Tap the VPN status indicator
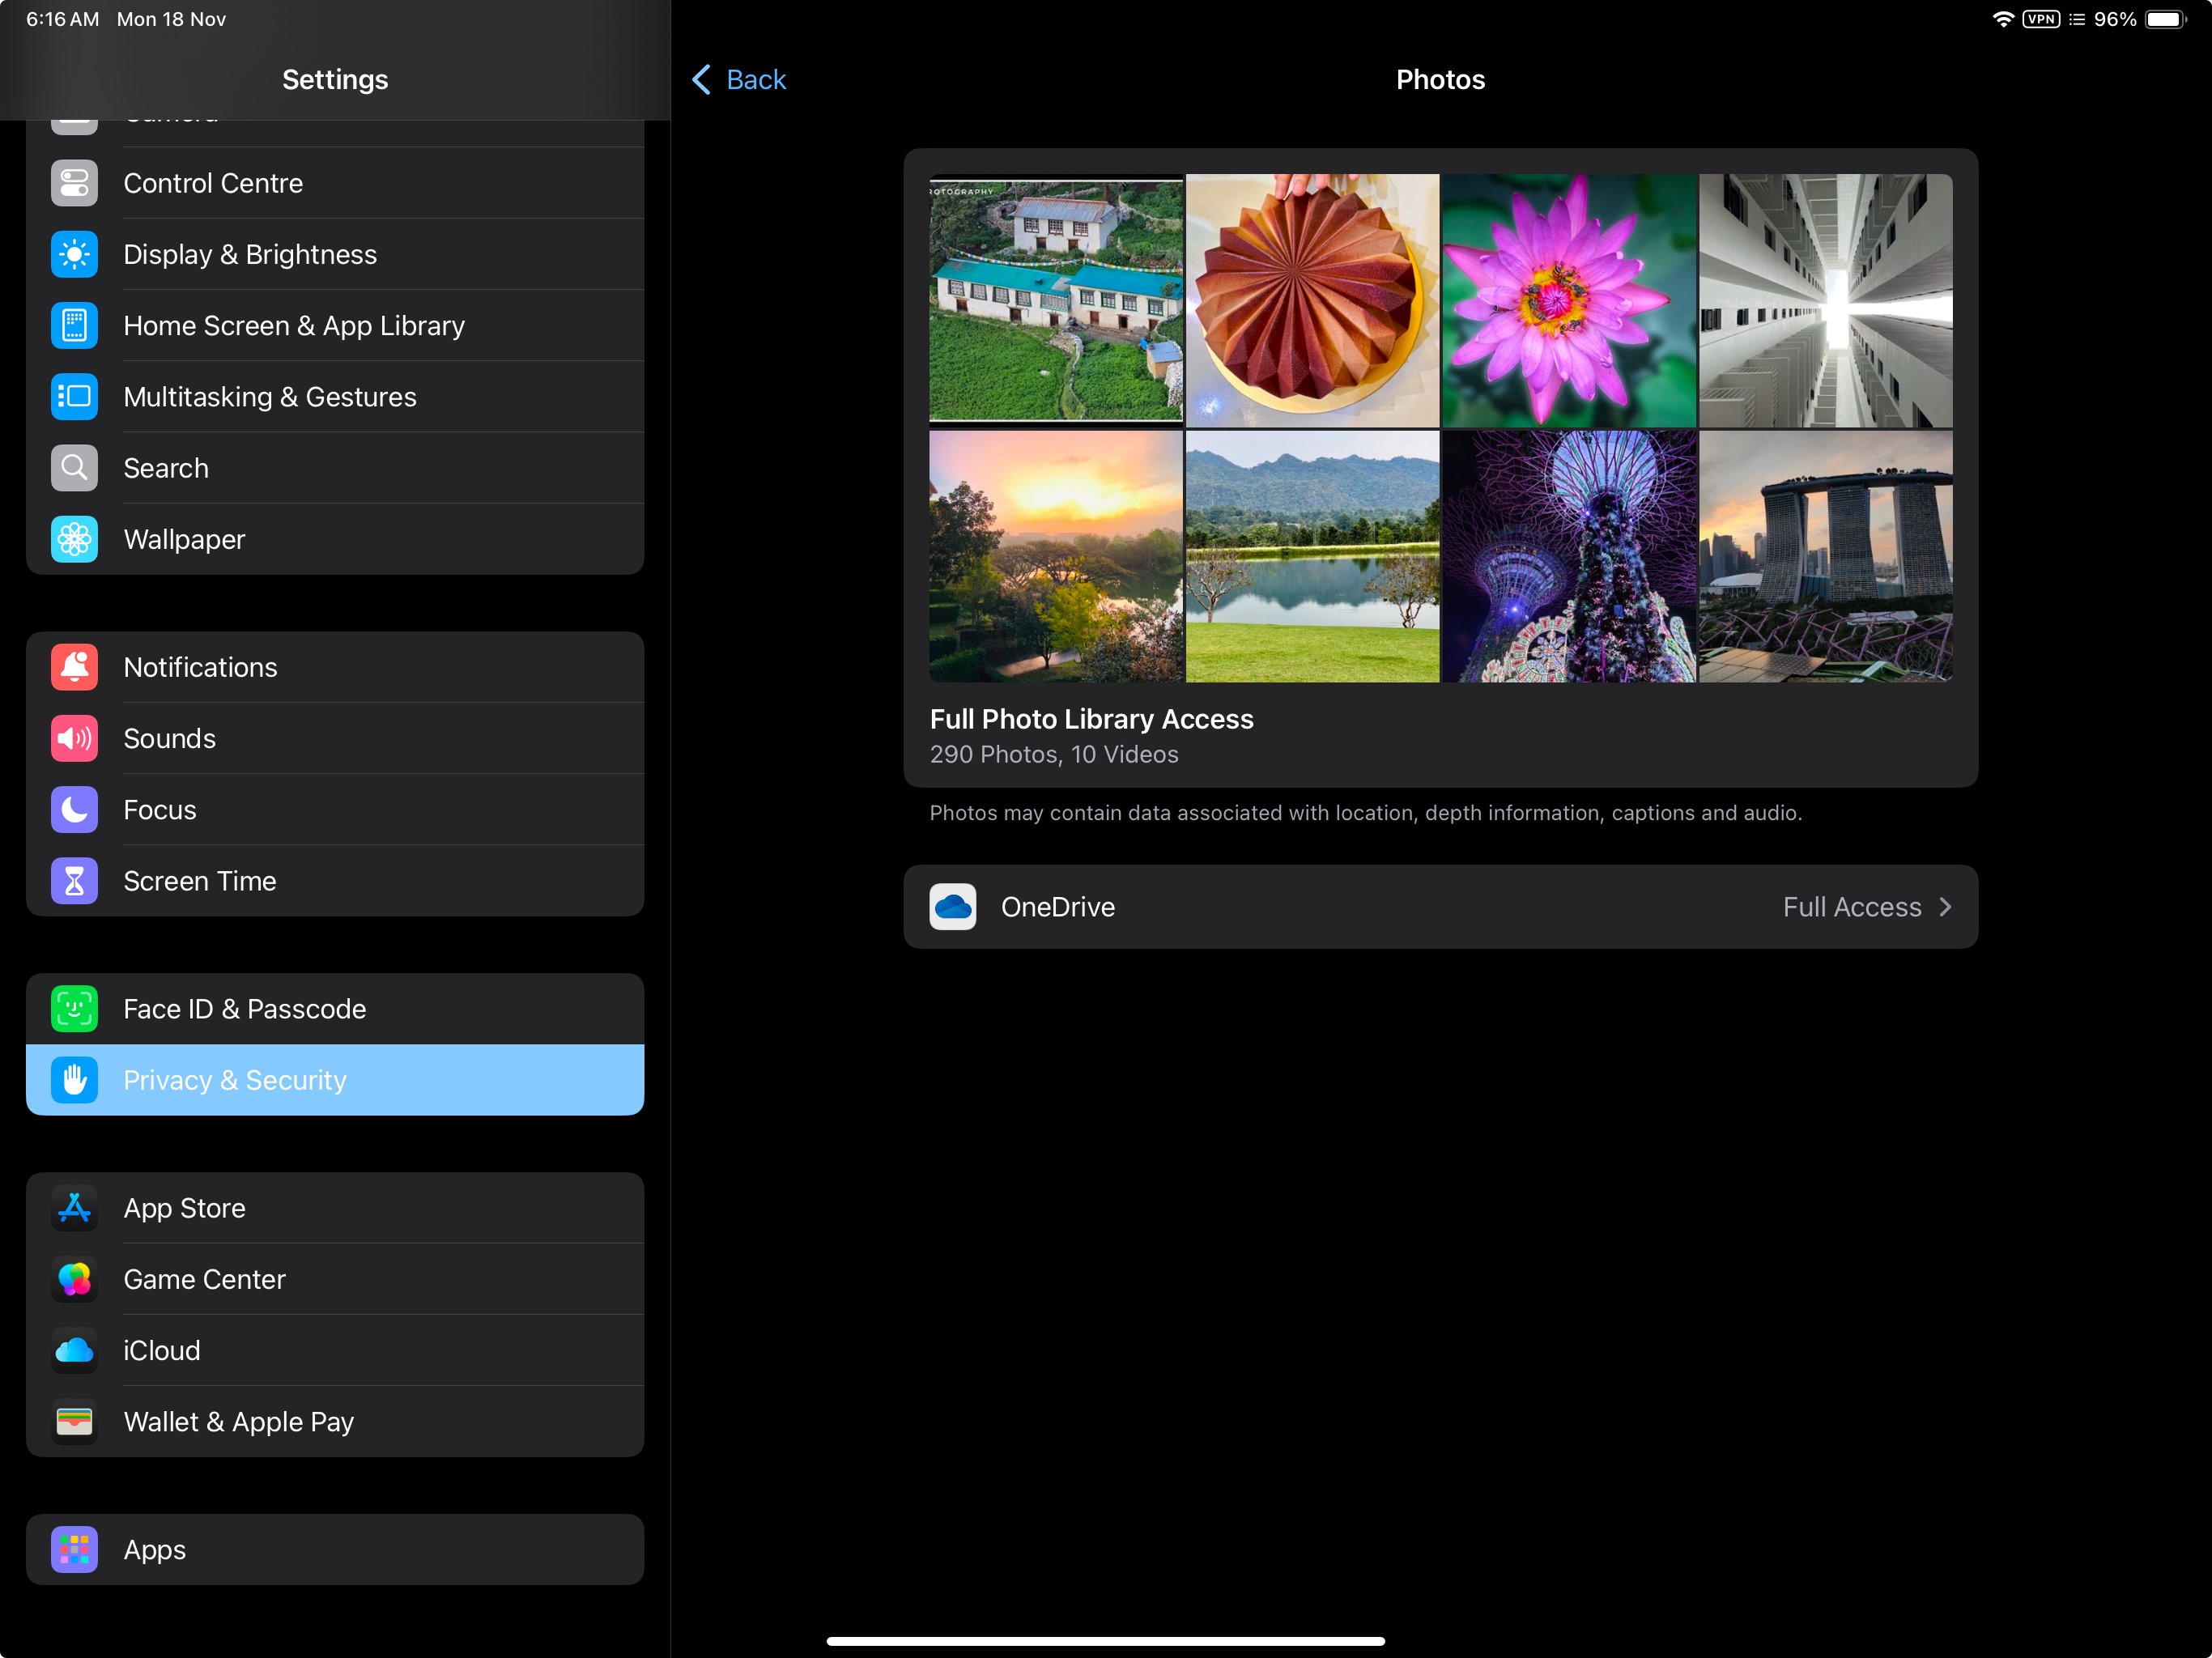This screenshot has width=2212, height=1658. [2041, 19]
